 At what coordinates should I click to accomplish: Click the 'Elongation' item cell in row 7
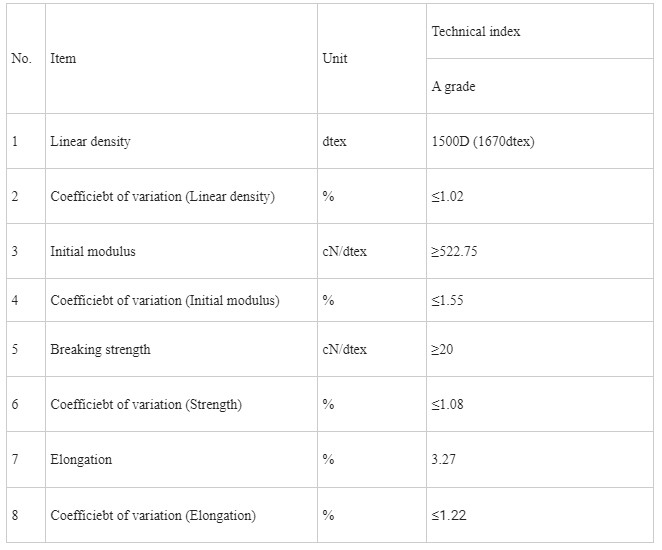click(81, 460)
